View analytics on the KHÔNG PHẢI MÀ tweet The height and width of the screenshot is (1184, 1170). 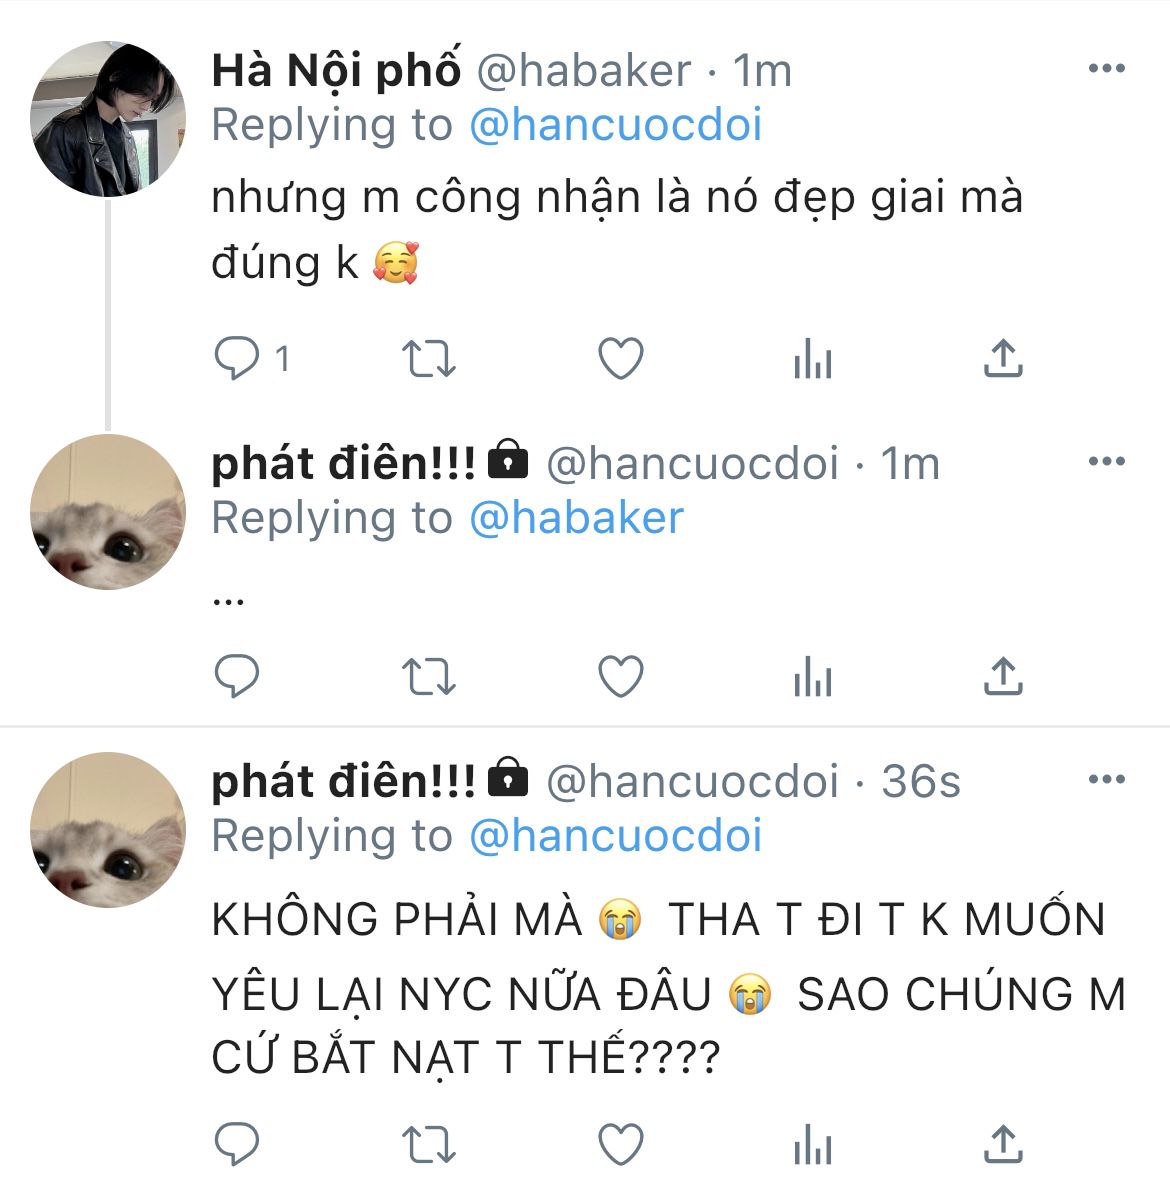[x=813, y=1144]
